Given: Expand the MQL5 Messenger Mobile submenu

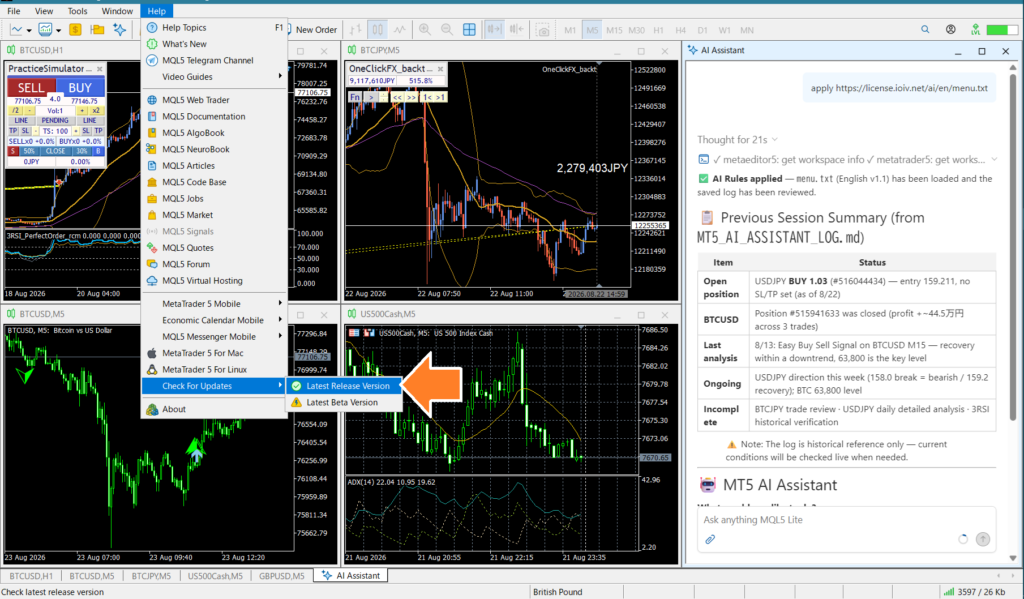Looking at the screenshot, I should click(214, 336).
